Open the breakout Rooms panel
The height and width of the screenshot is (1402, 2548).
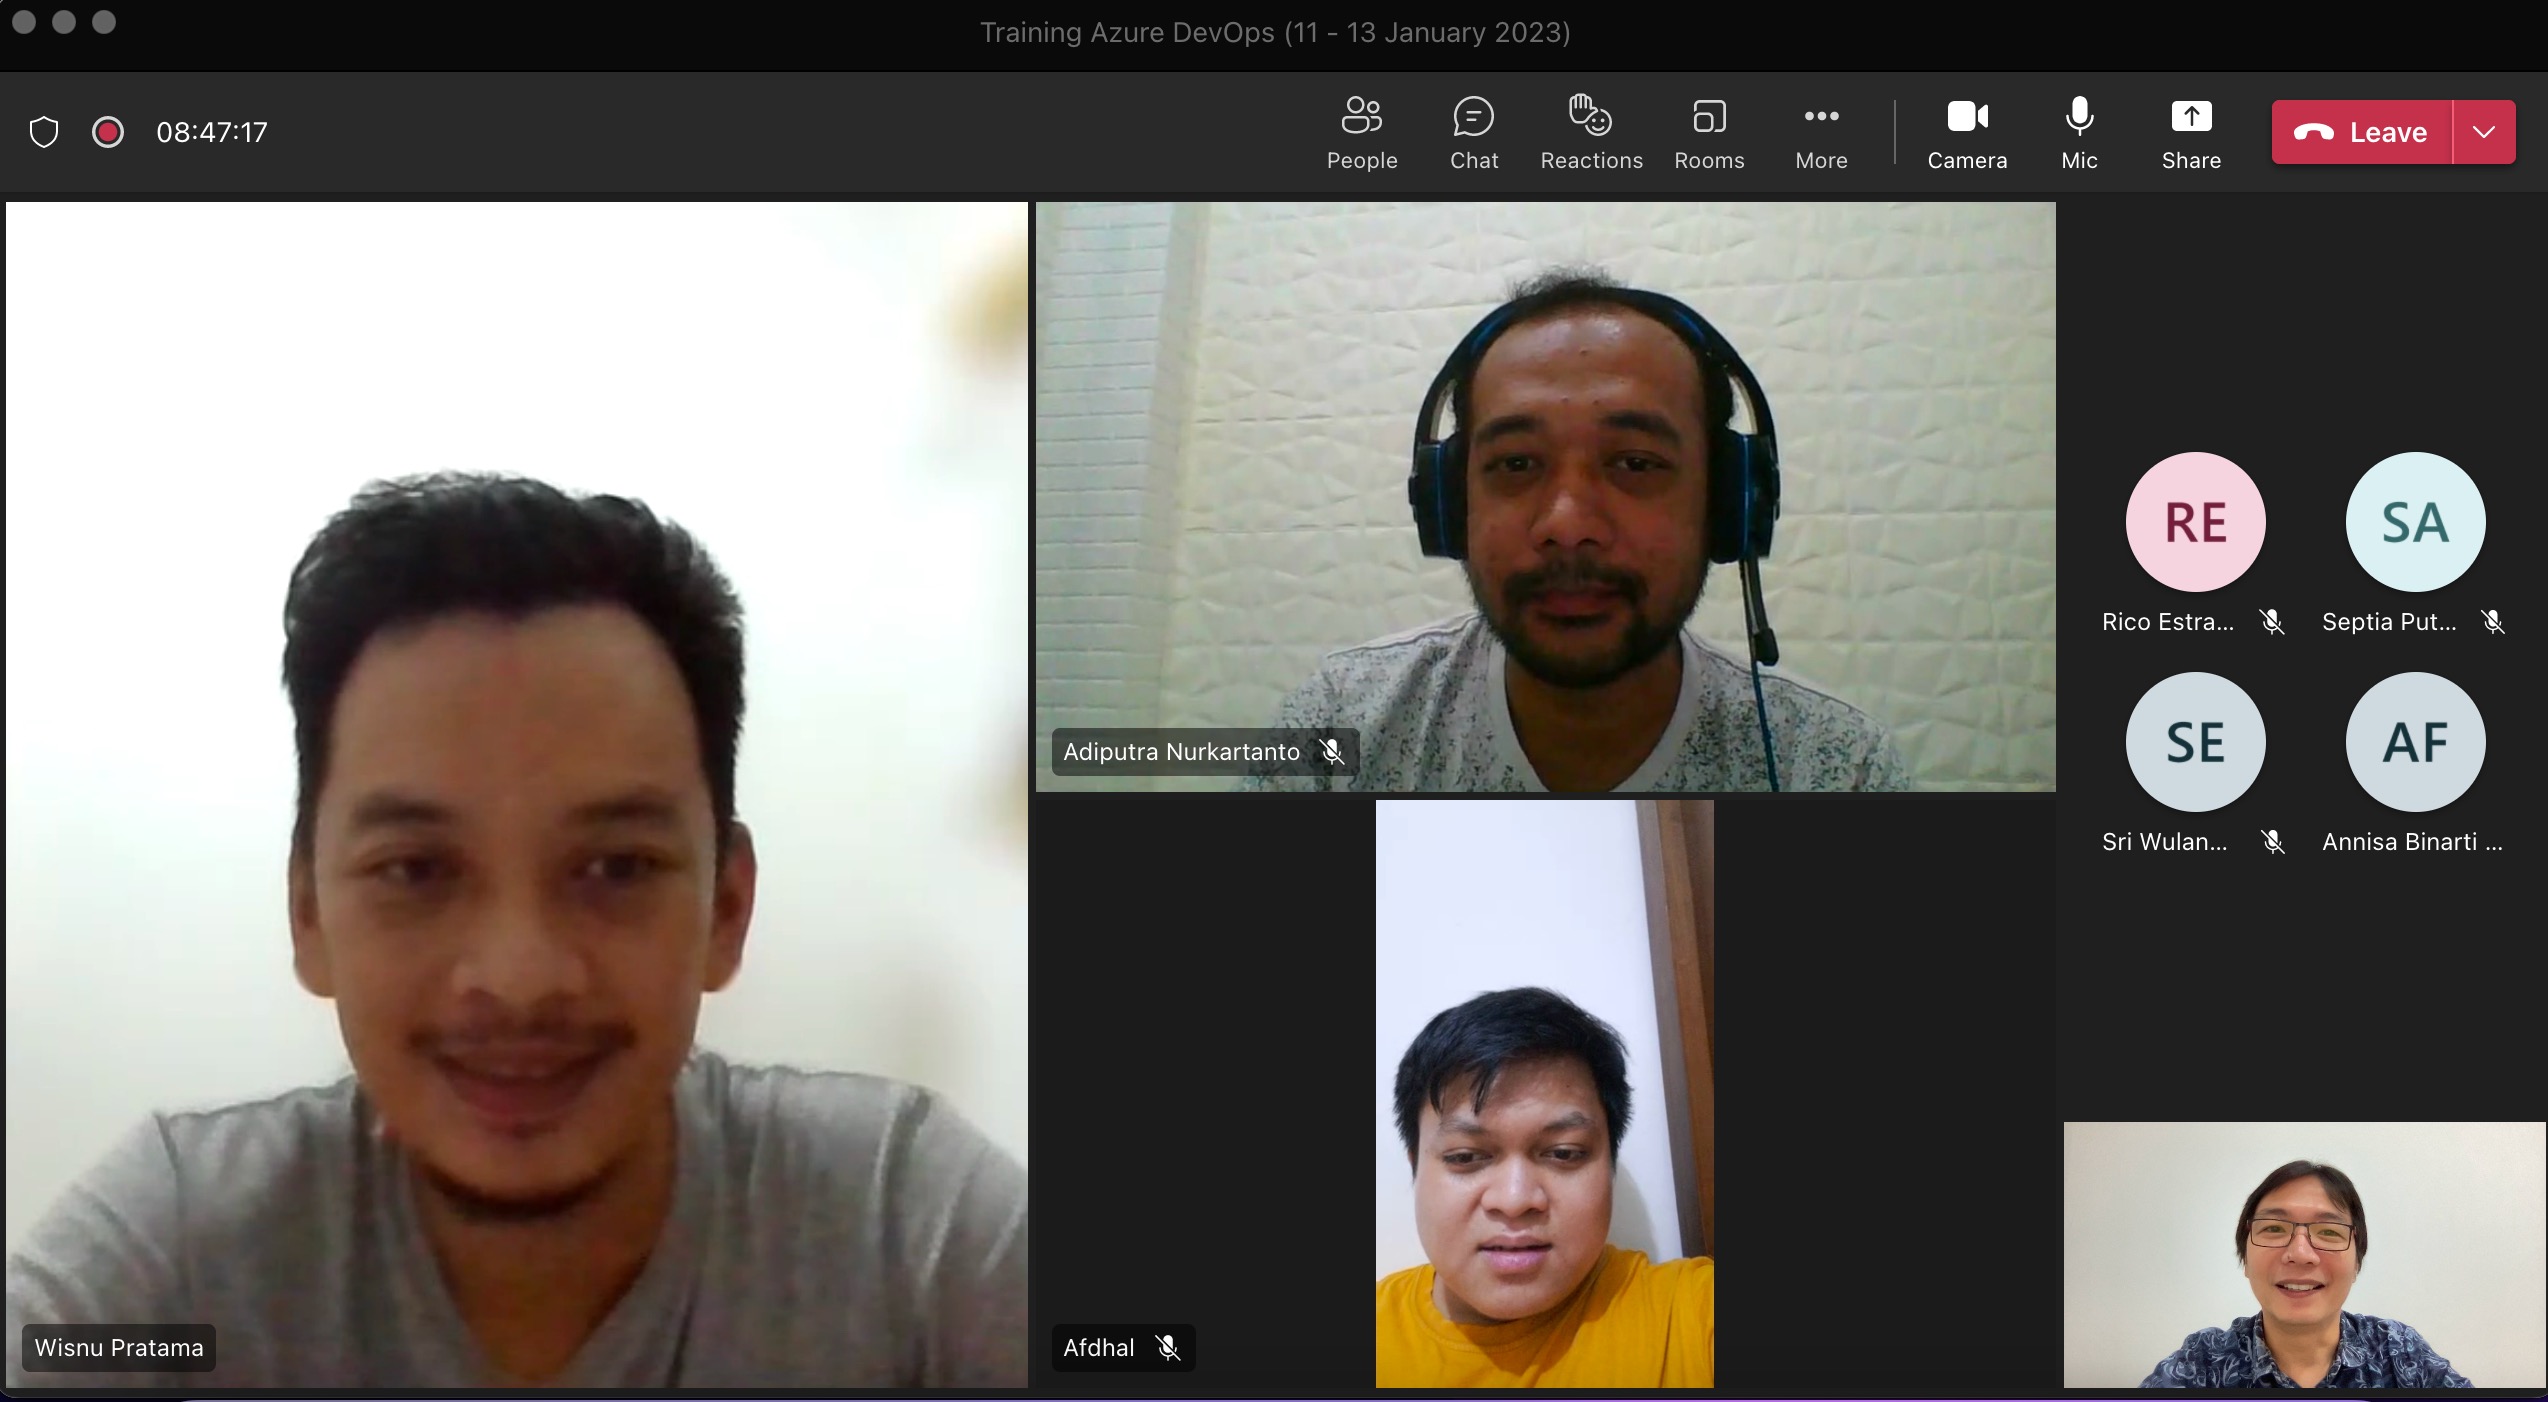tap(1708, 132)
